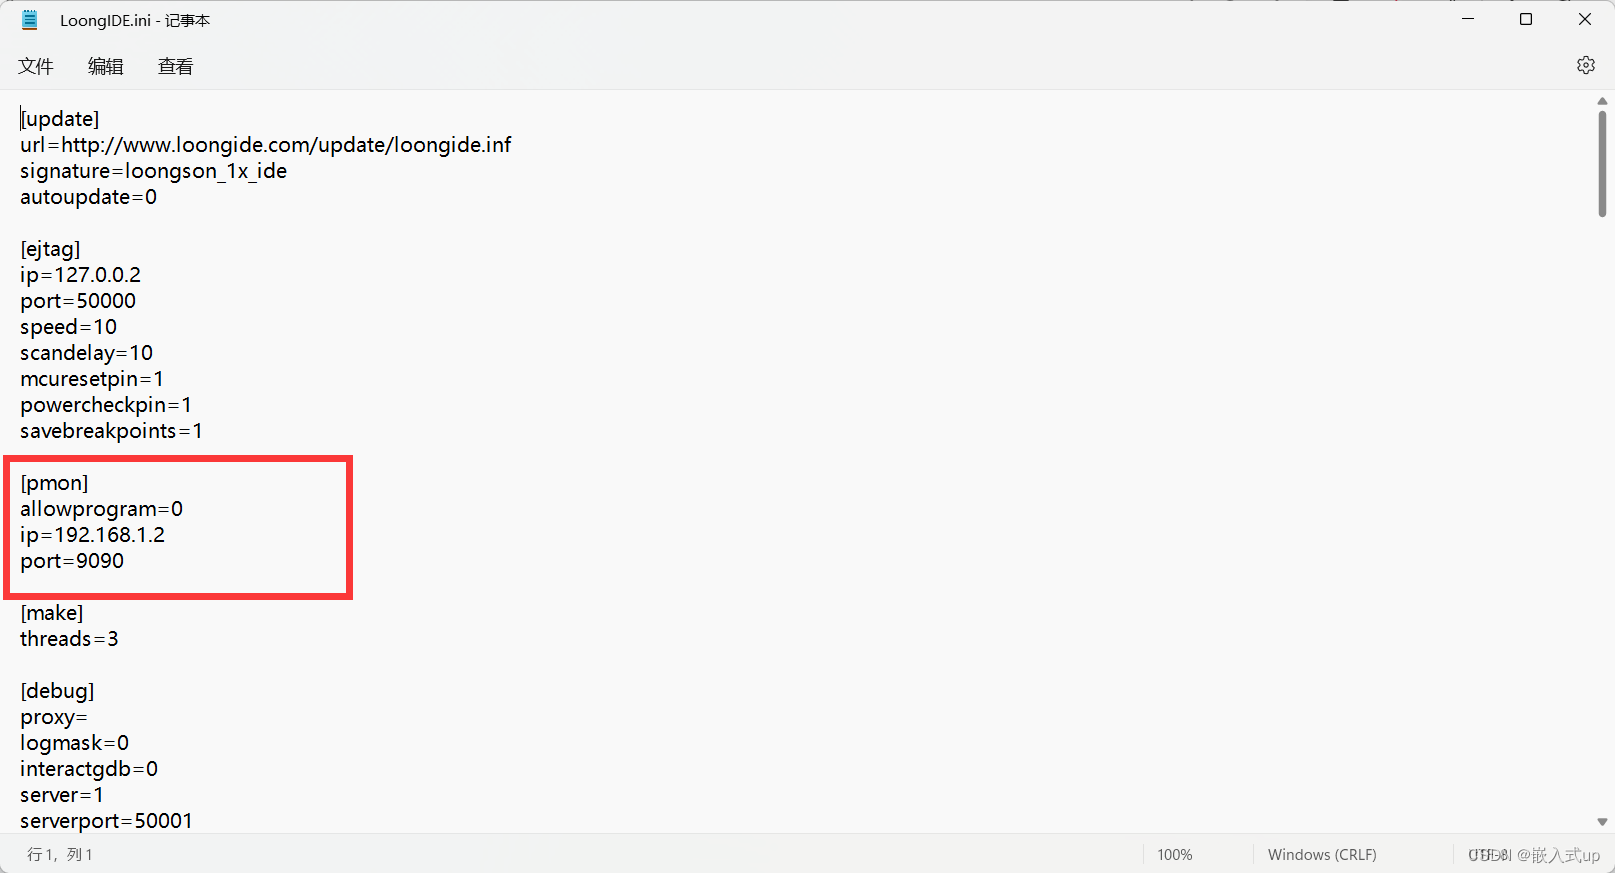The width and height of the screenshot is (1615, 873).
Task: Click the scandelay=10 line
Action: point(87,353)
